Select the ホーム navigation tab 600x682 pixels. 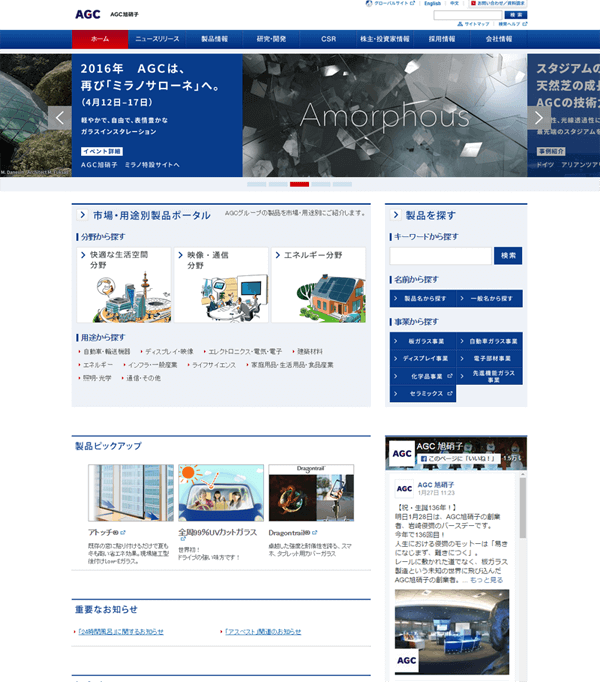[100, 39]
